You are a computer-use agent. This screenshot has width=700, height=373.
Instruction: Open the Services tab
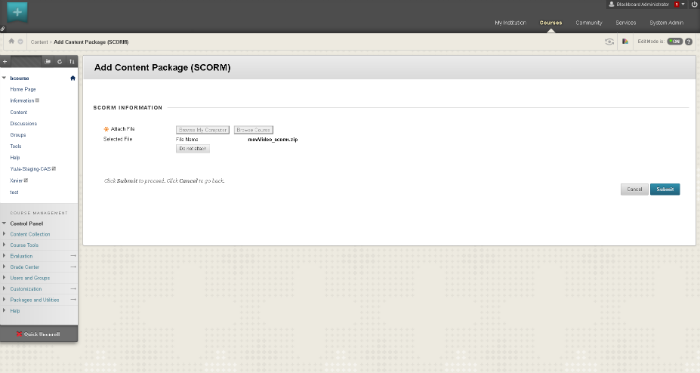(x=626, y=23)
